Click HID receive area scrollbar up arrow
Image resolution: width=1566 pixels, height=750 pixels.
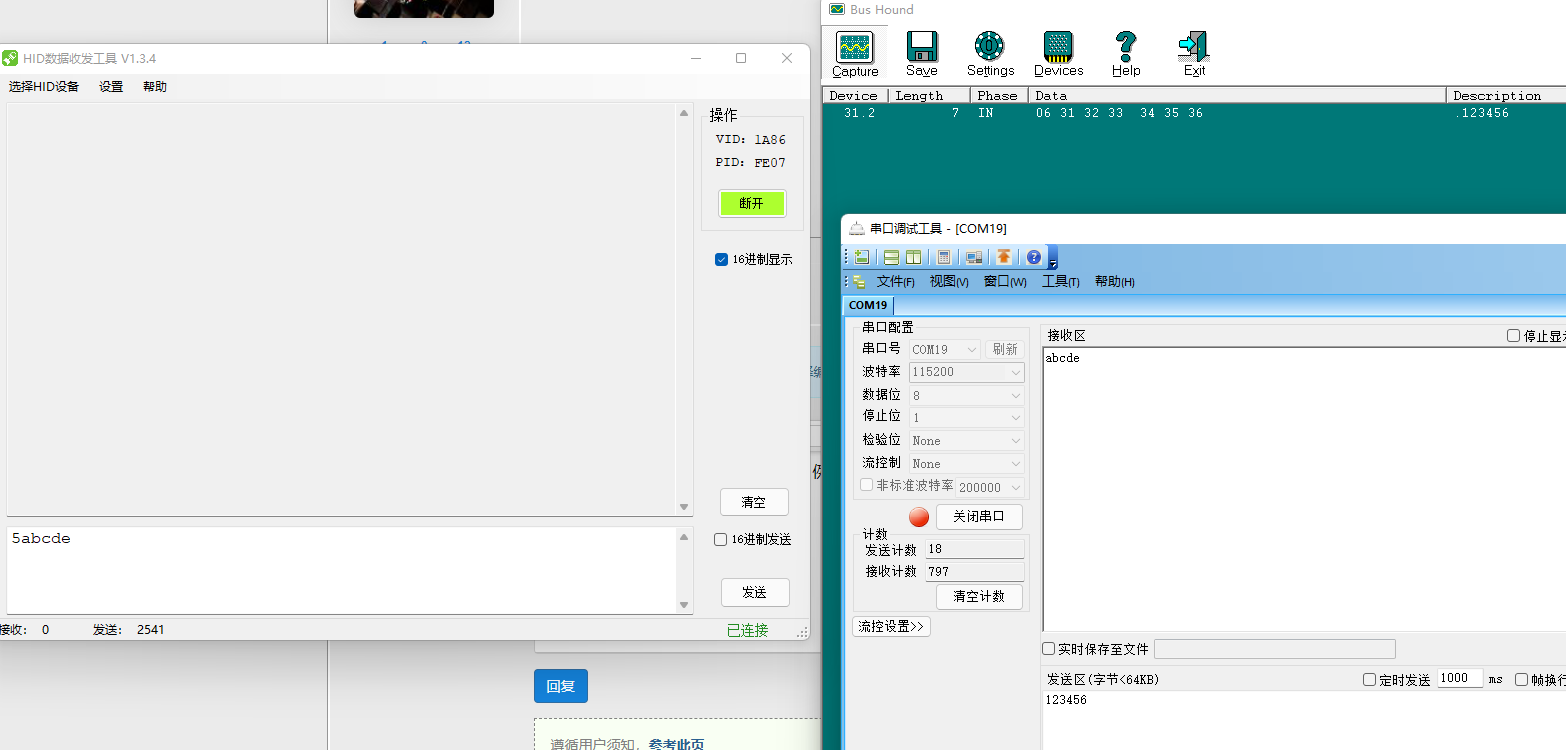(684, 113)
